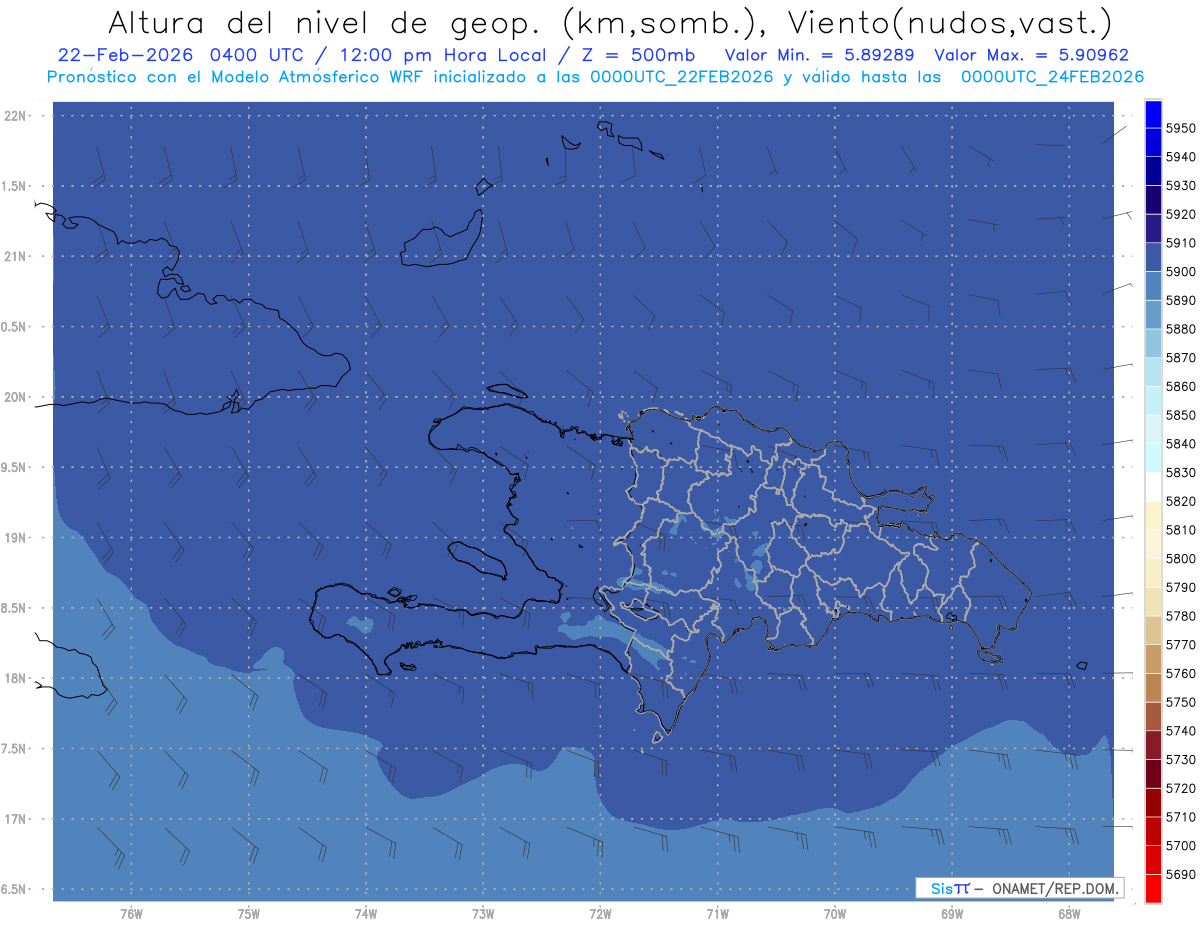Click the 5750 colorbar label
This screenshot has height=927, width=1200.
point(1180,702)
